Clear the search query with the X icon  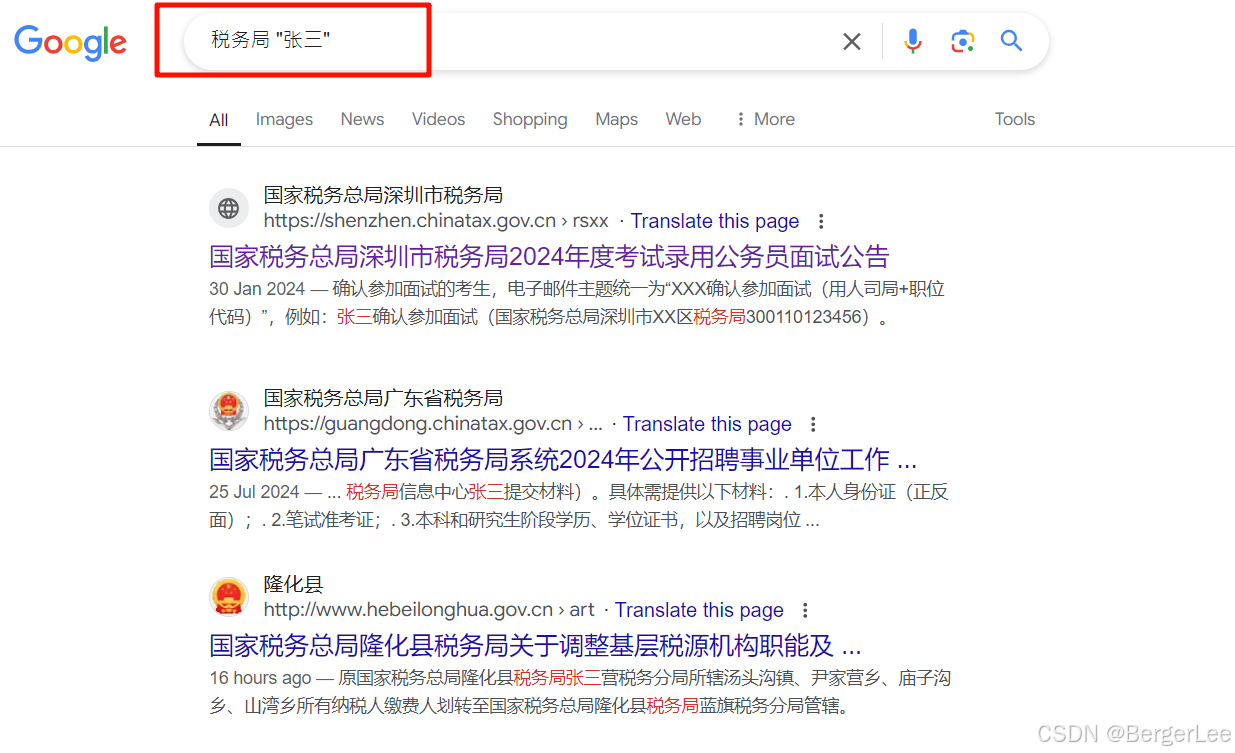[851, 41]
